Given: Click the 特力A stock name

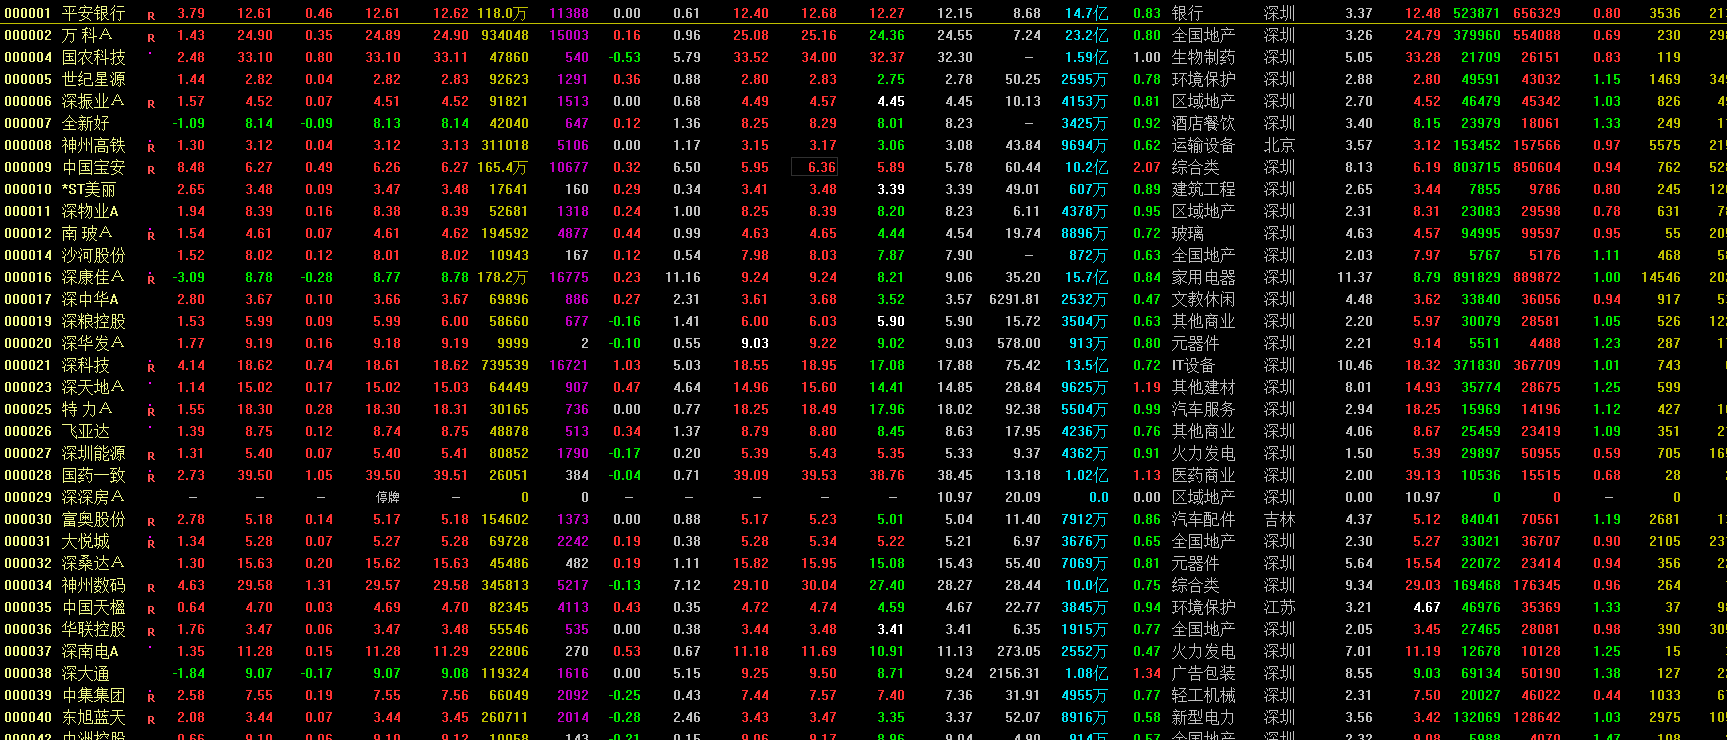Looking at the screenshot, I should (87, 409).
